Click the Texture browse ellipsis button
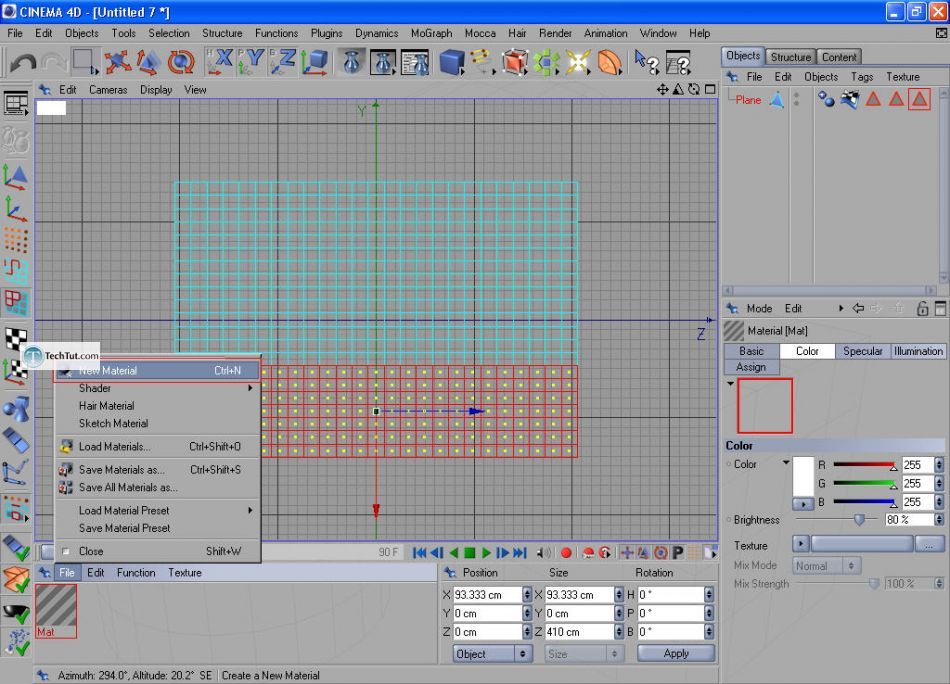This screenshot has width=950, height=684. click(x=929, y=545)
